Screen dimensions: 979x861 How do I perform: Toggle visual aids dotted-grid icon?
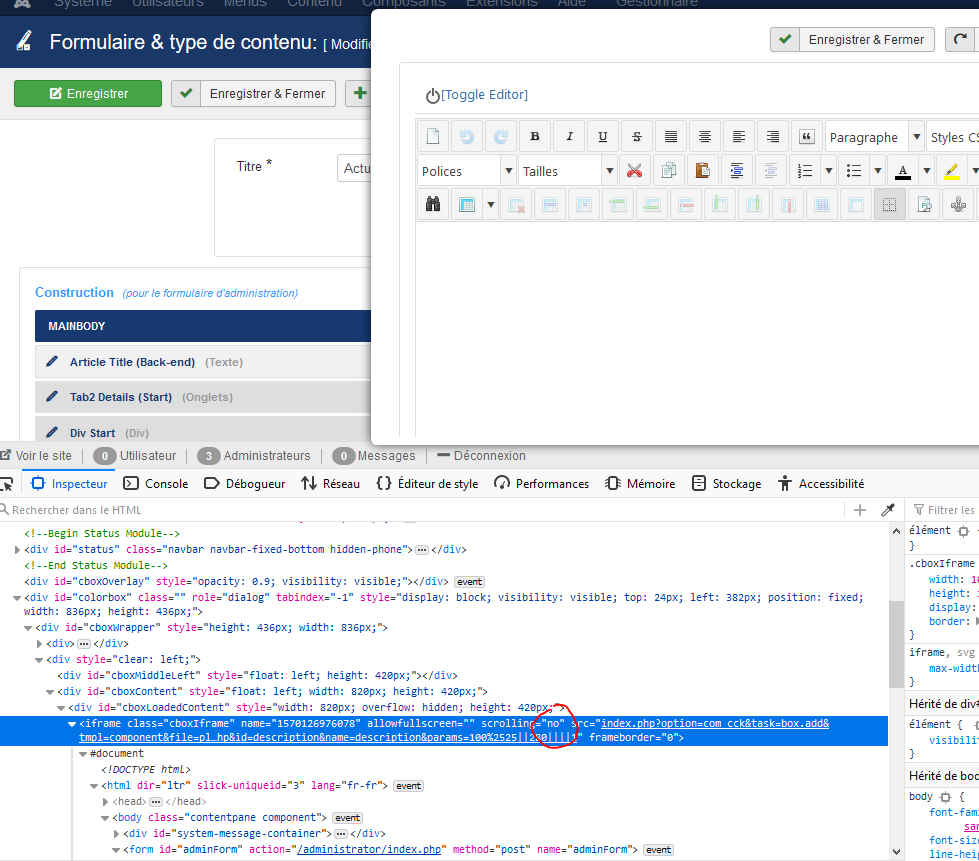(890, 204)
